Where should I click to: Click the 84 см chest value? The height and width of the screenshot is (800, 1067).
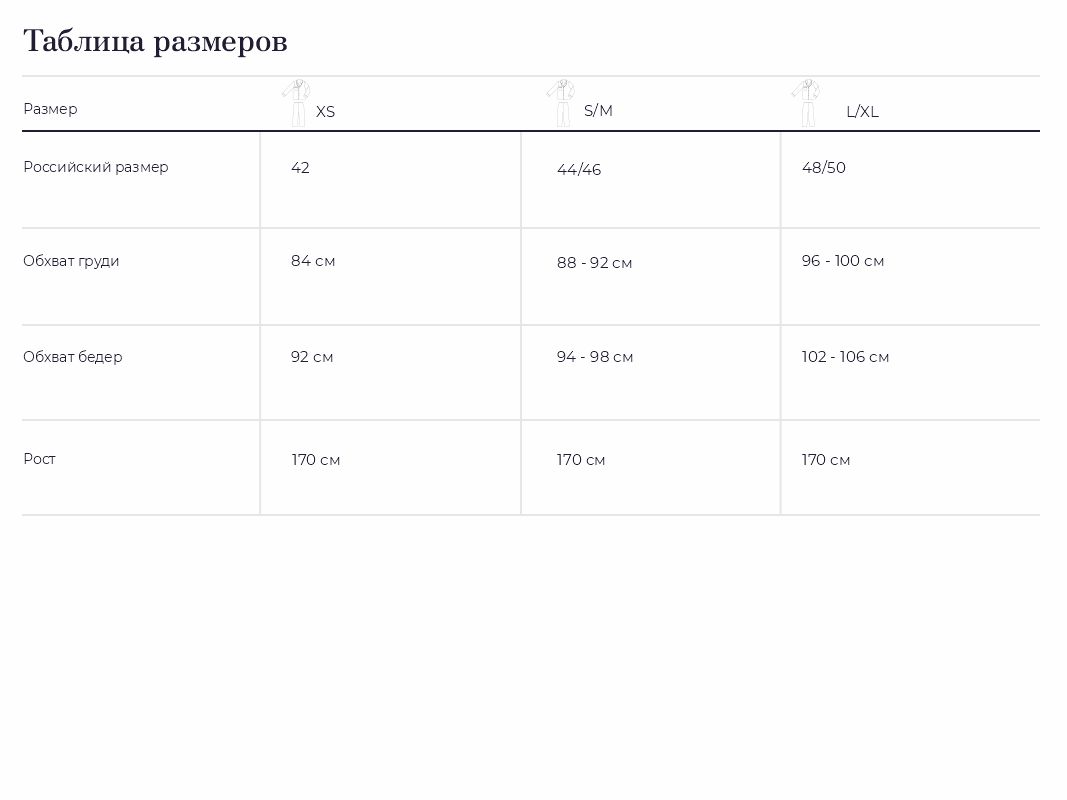tap(313, 261)
